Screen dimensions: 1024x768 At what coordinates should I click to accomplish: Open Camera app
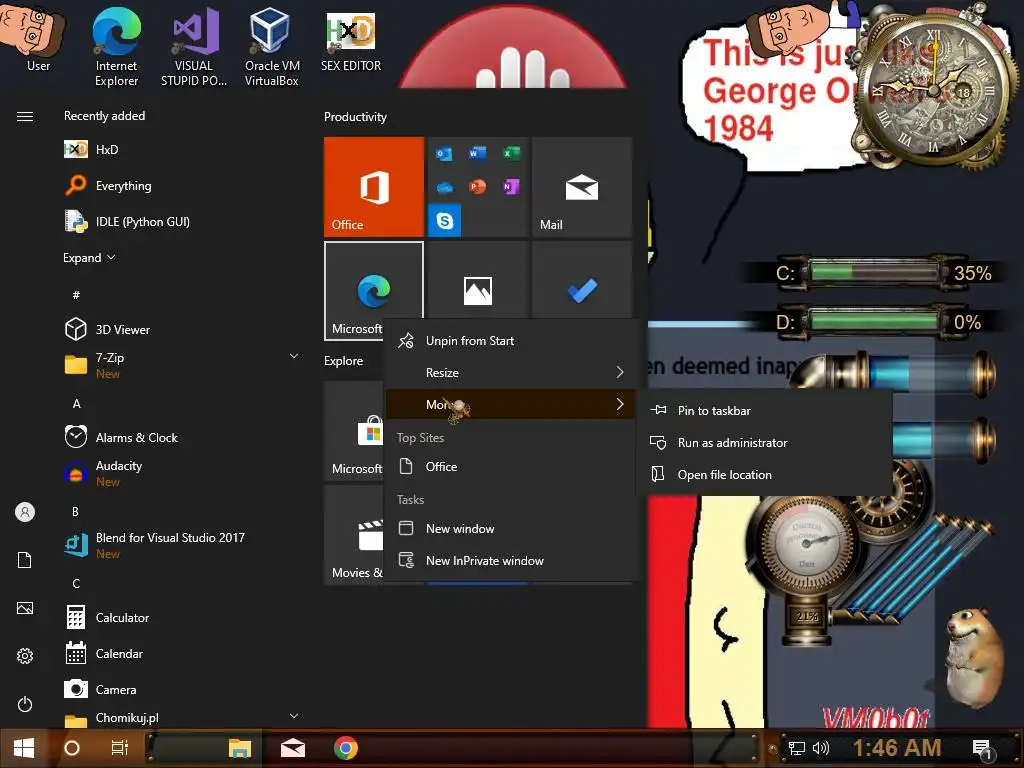(x=180, y=689)
